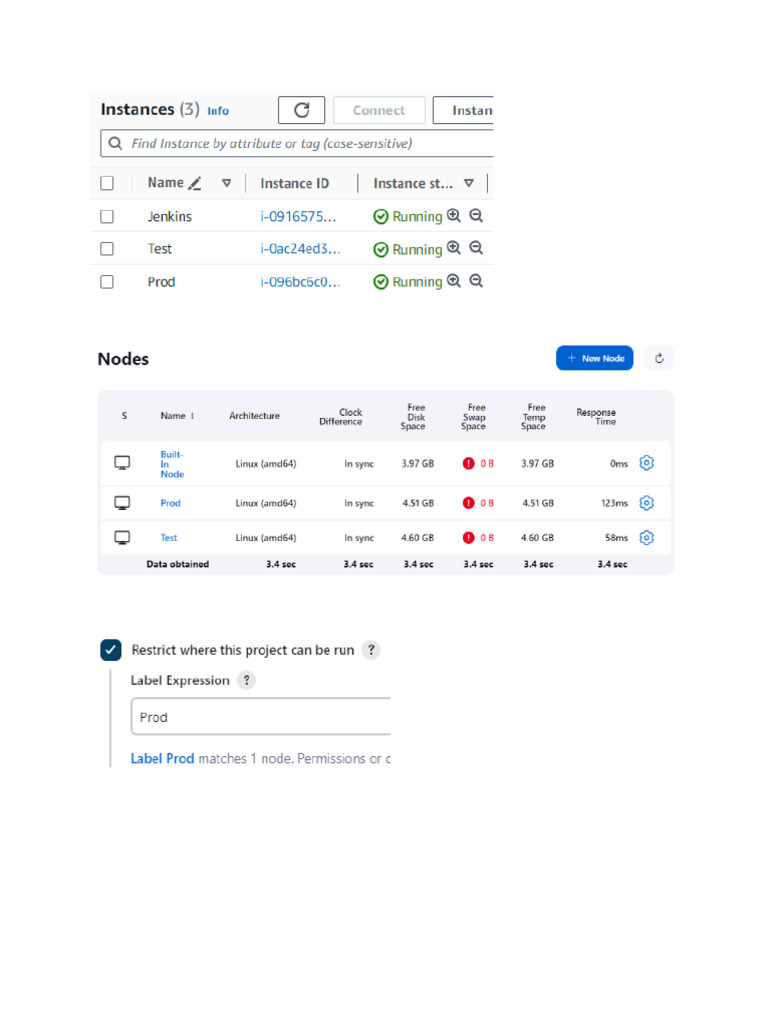The width and height of the screenshot is (768, 1024).
Task: Open gear settings for Built-In Node
Action: click(x=646, y=463)
